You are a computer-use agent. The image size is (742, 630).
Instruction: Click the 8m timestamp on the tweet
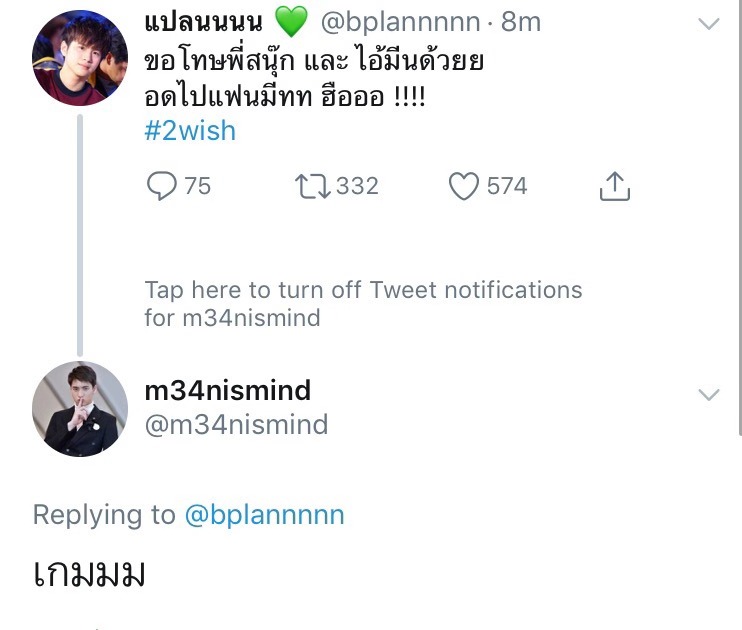pos(520,21)
